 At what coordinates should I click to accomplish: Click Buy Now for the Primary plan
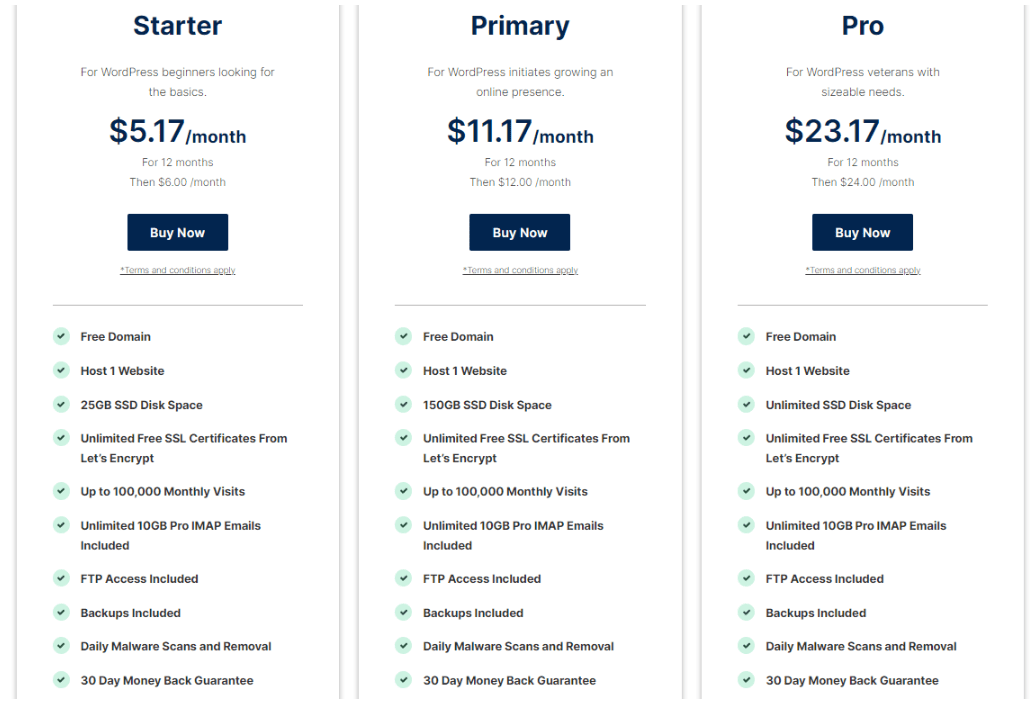(x=519, y=232)
